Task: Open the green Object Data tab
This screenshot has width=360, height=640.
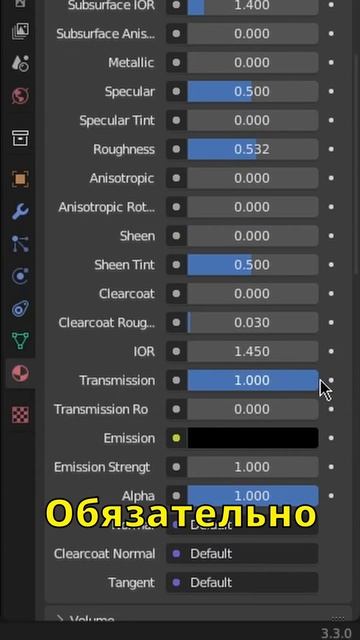Action: tap(20, 340)
